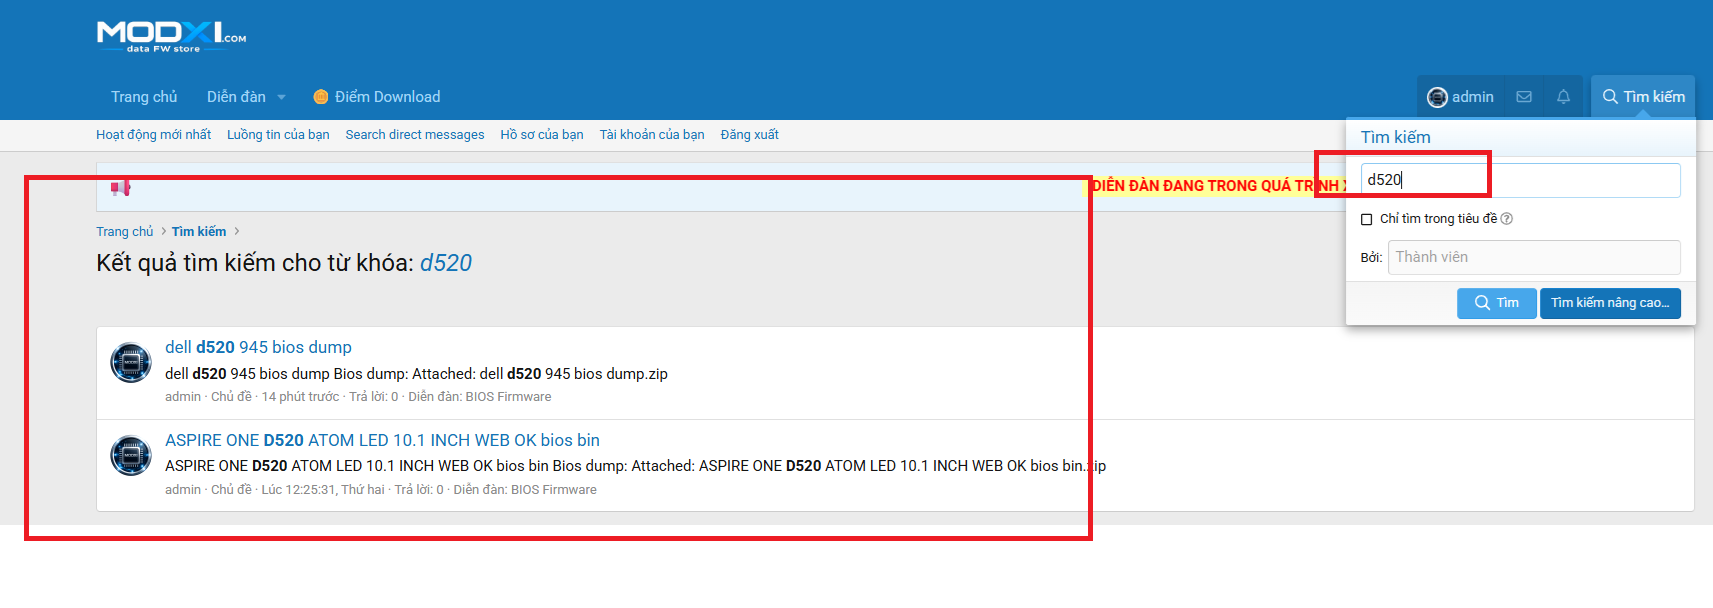Click the coin icon next to Điểm Download
The width and height of the screenshot is (1713, 608).
click(x=321, y=97)
